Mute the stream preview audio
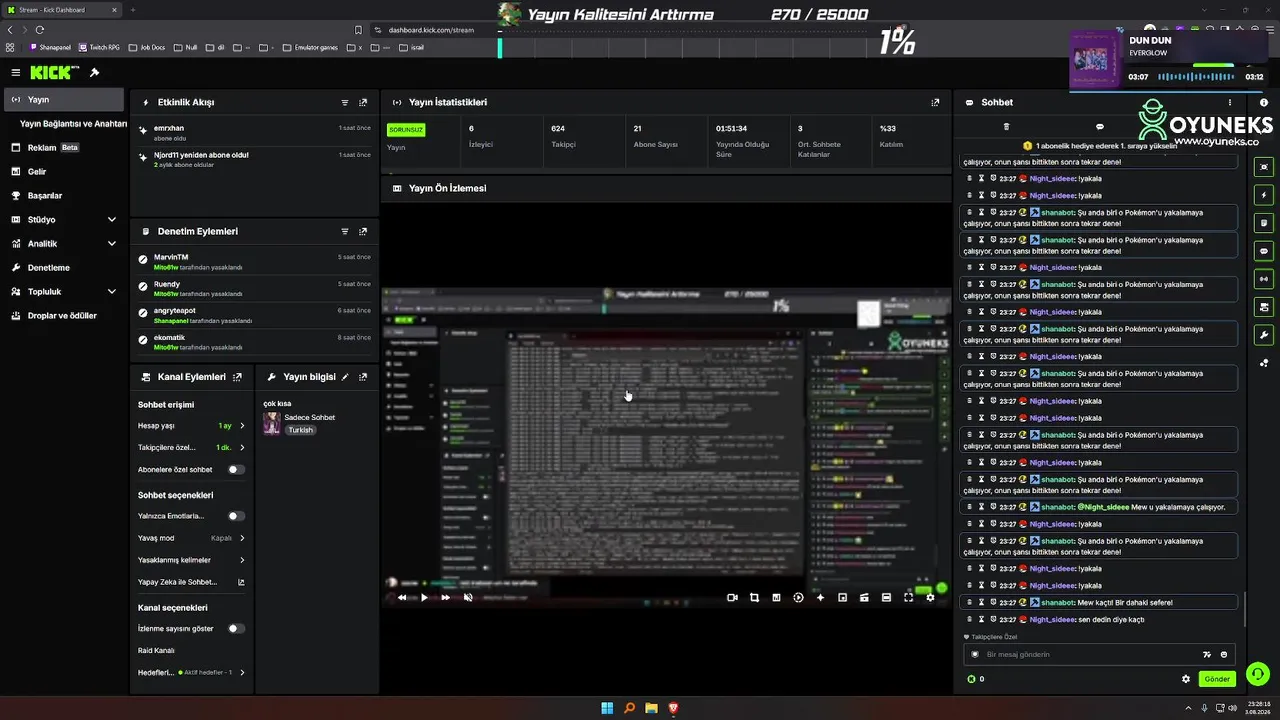The width and height of the screenshot is (1280, 720). coord(468,597)
